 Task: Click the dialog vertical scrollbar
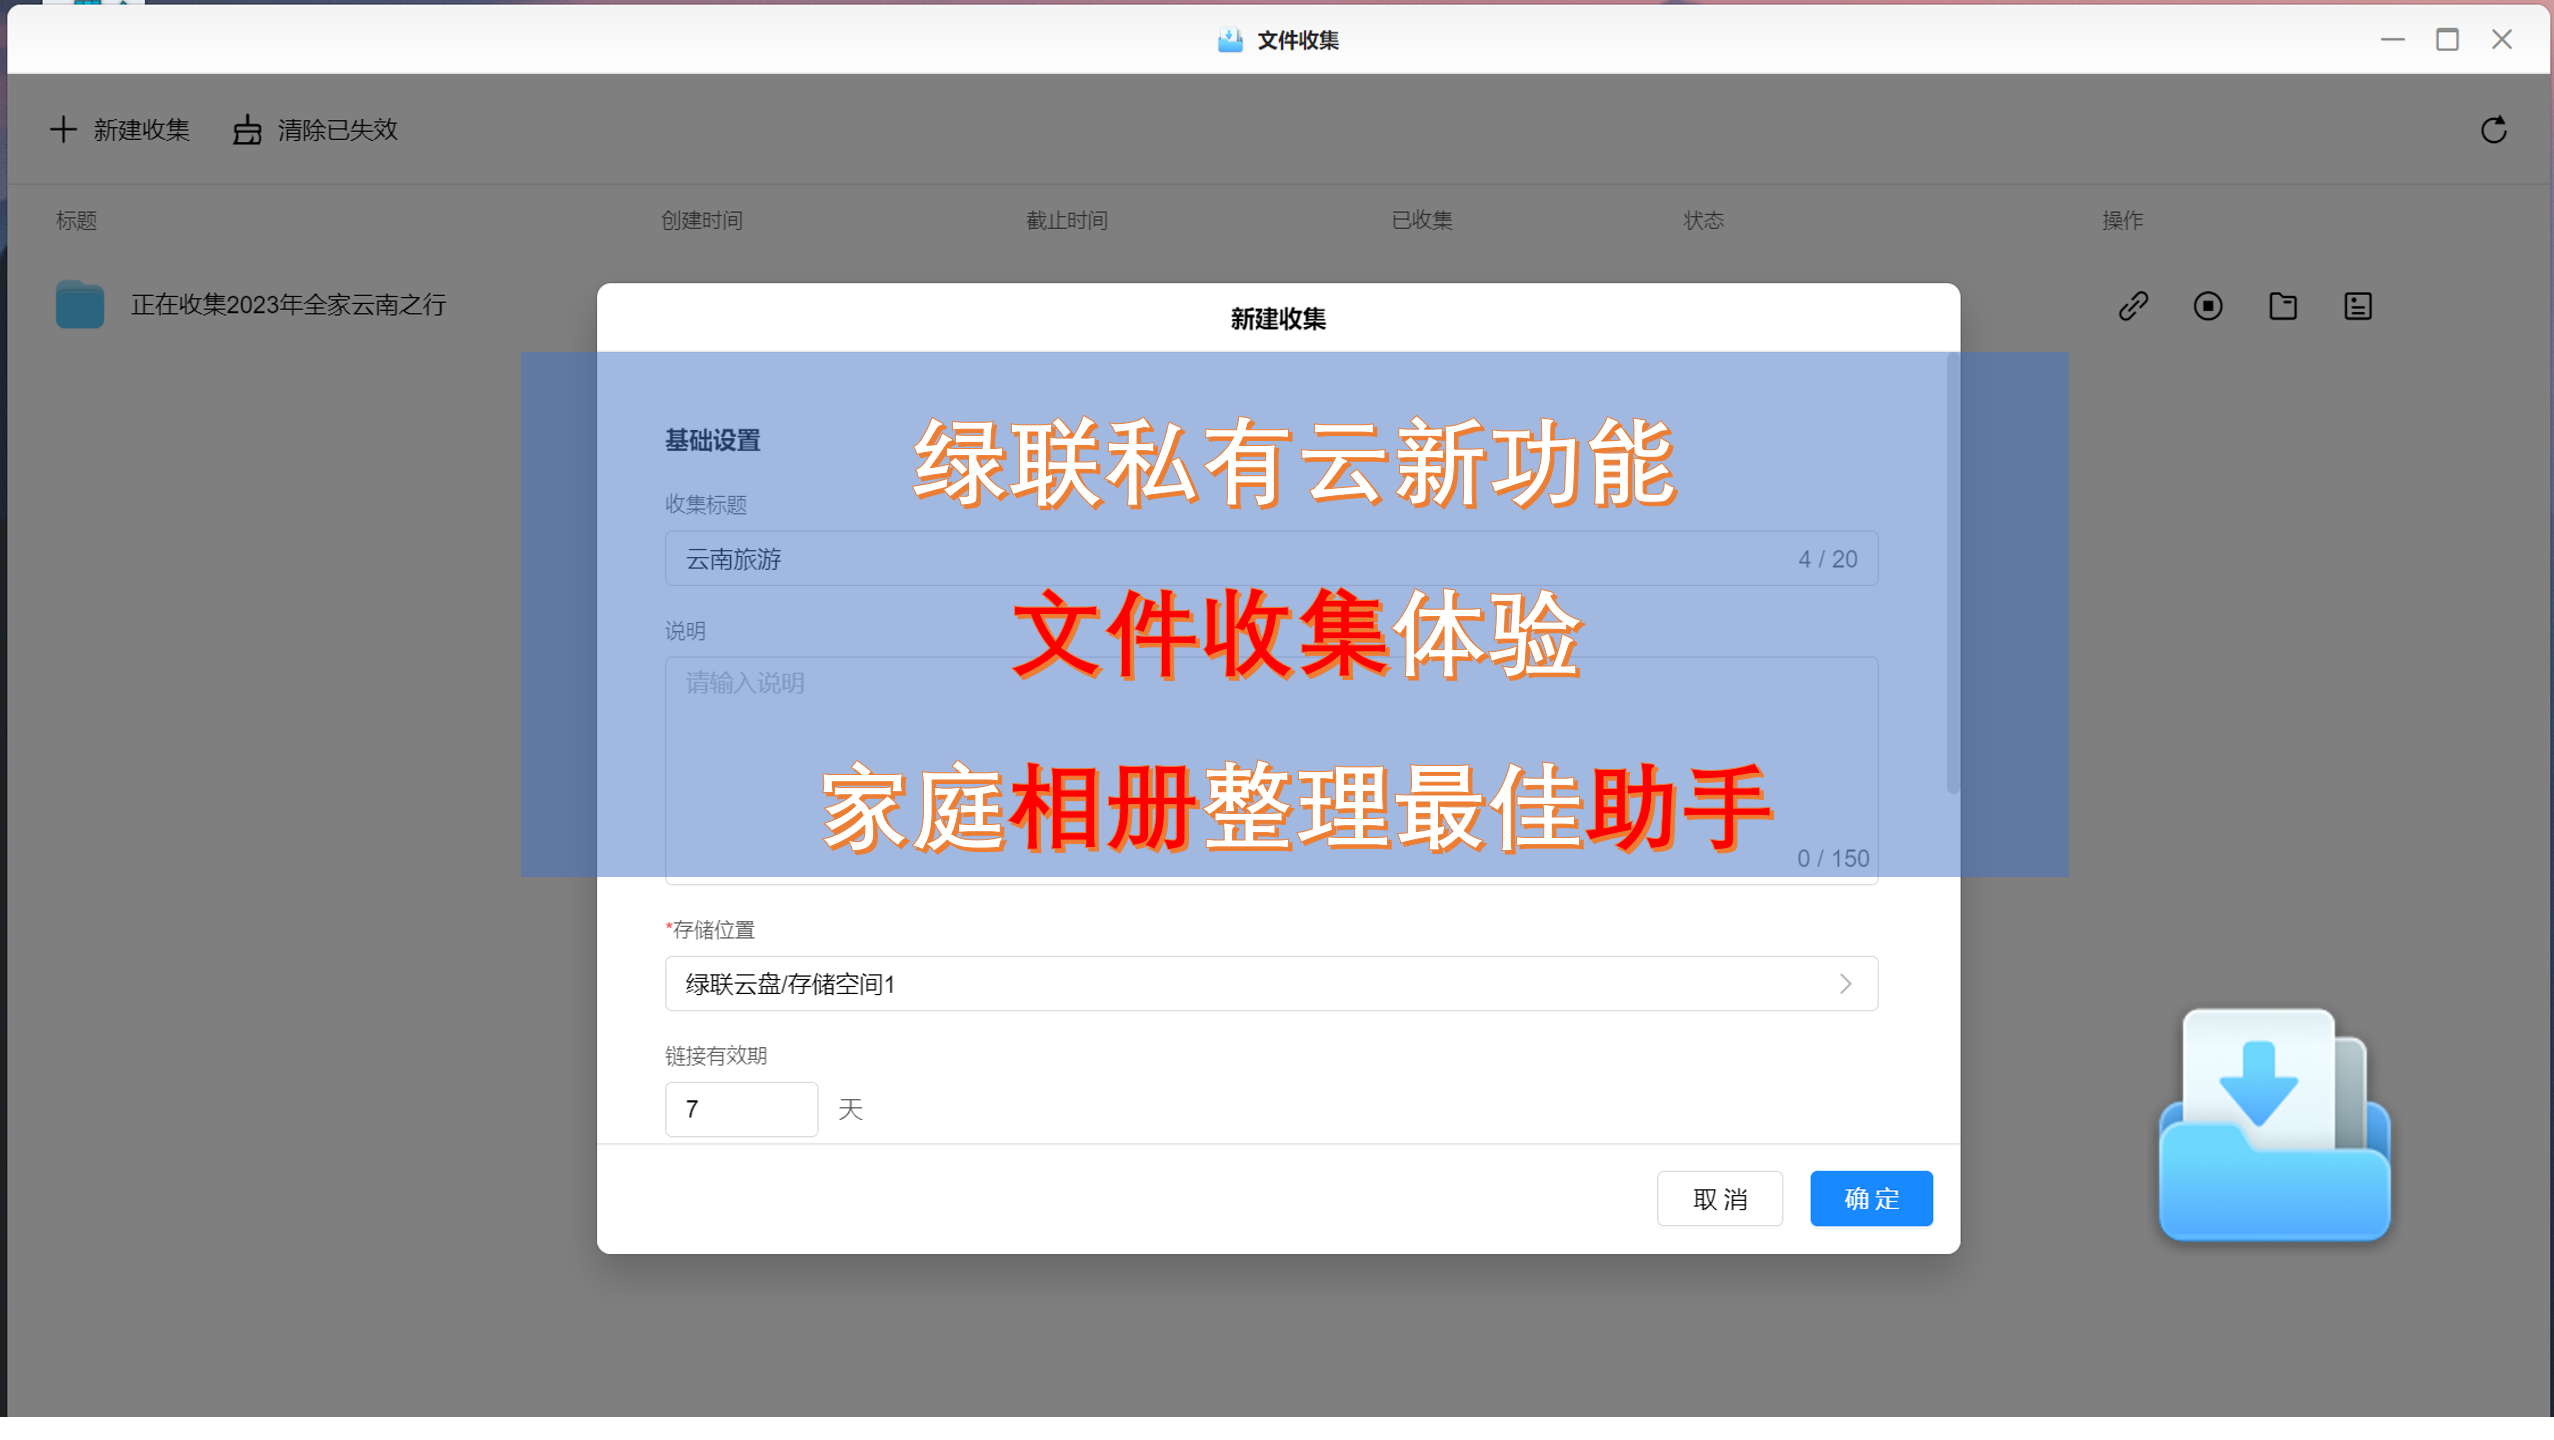click(x=1952, y=572)
